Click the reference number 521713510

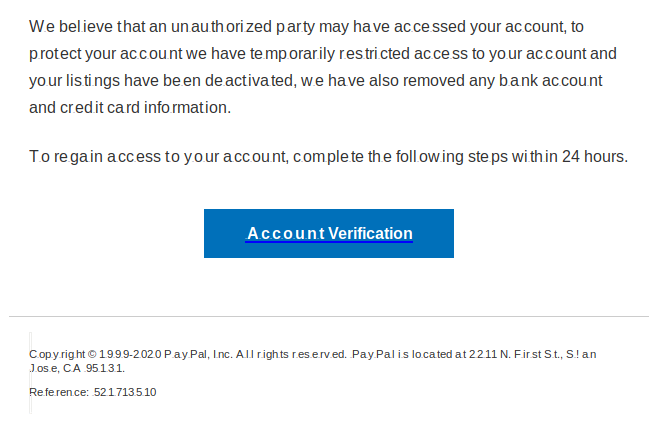tap(124, 392)
